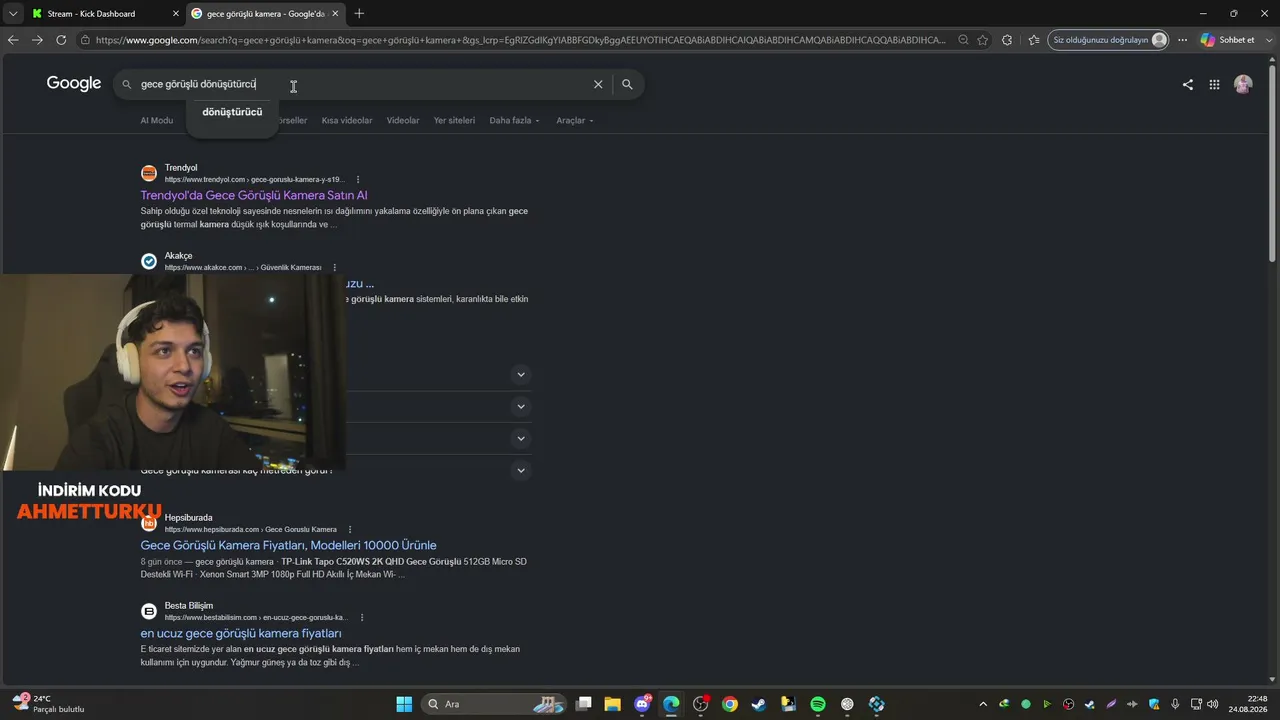The height and width of the screenshot is (720, 1280).
Task: Open Task View from the taskbar
Action: click(x=584, y=704)
